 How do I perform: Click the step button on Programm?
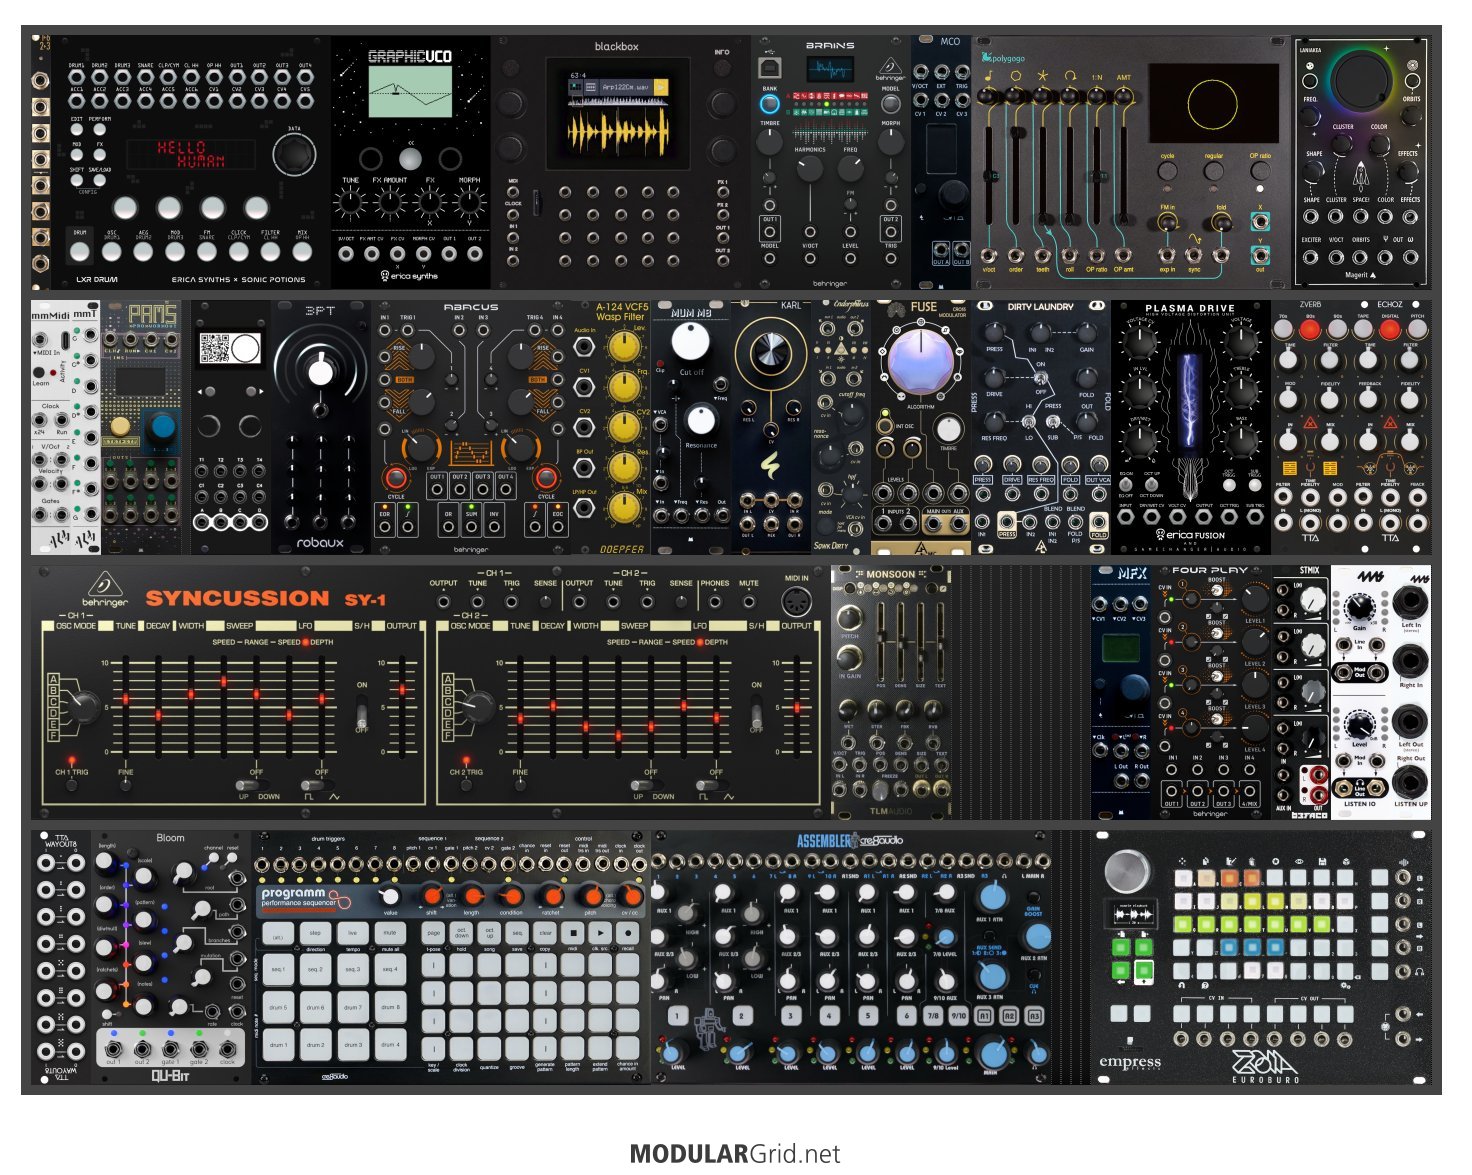(315, 933)
